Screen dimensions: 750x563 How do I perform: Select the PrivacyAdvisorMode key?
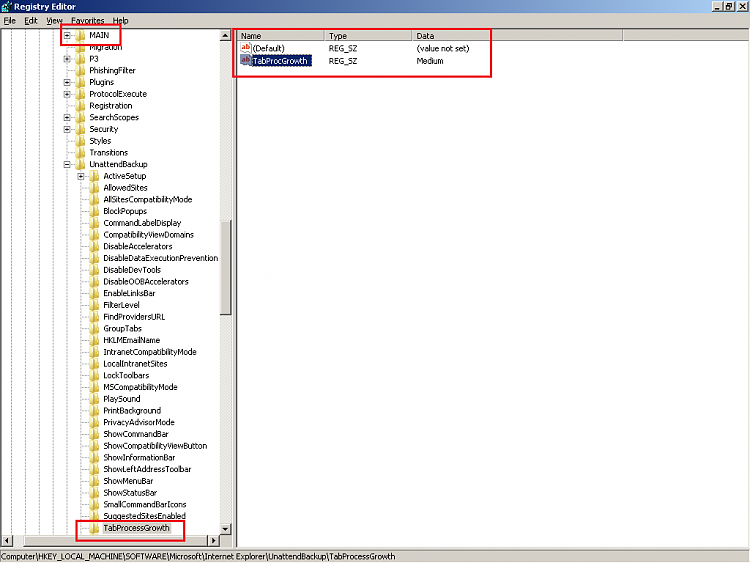[139, 422]
